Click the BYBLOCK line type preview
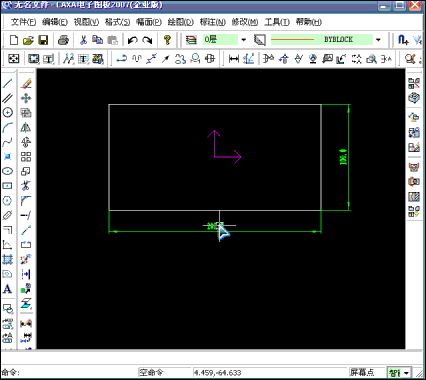 coord(321,40)
